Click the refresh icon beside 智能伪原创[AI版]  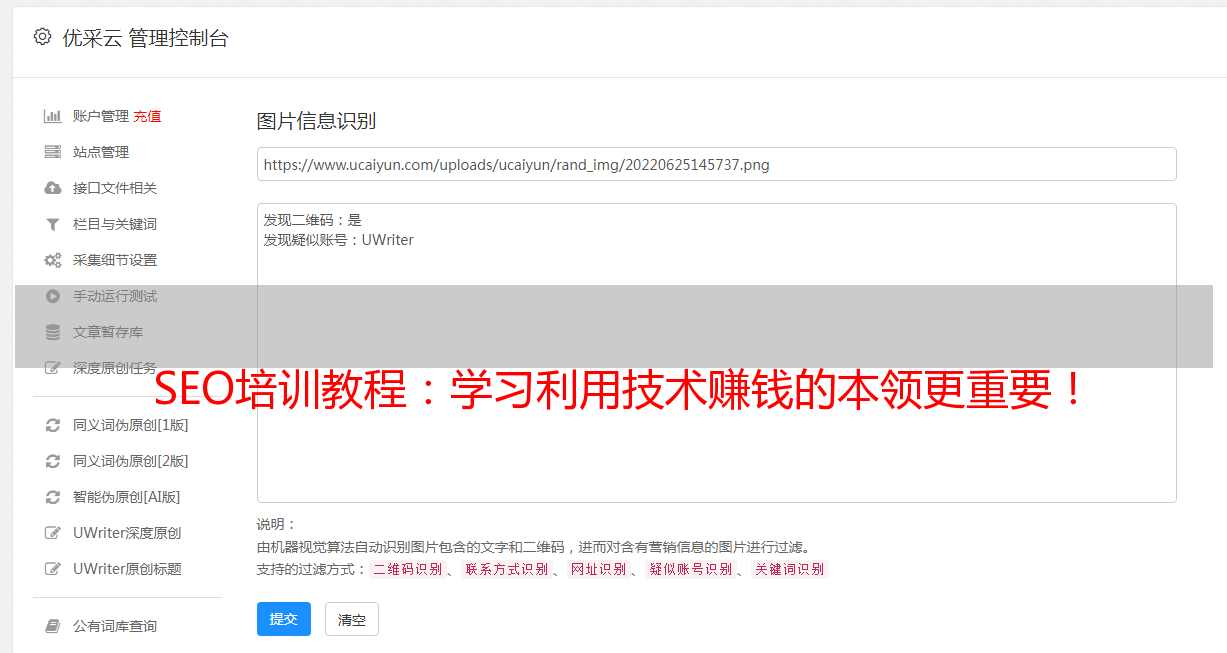(x=53, y=497)
